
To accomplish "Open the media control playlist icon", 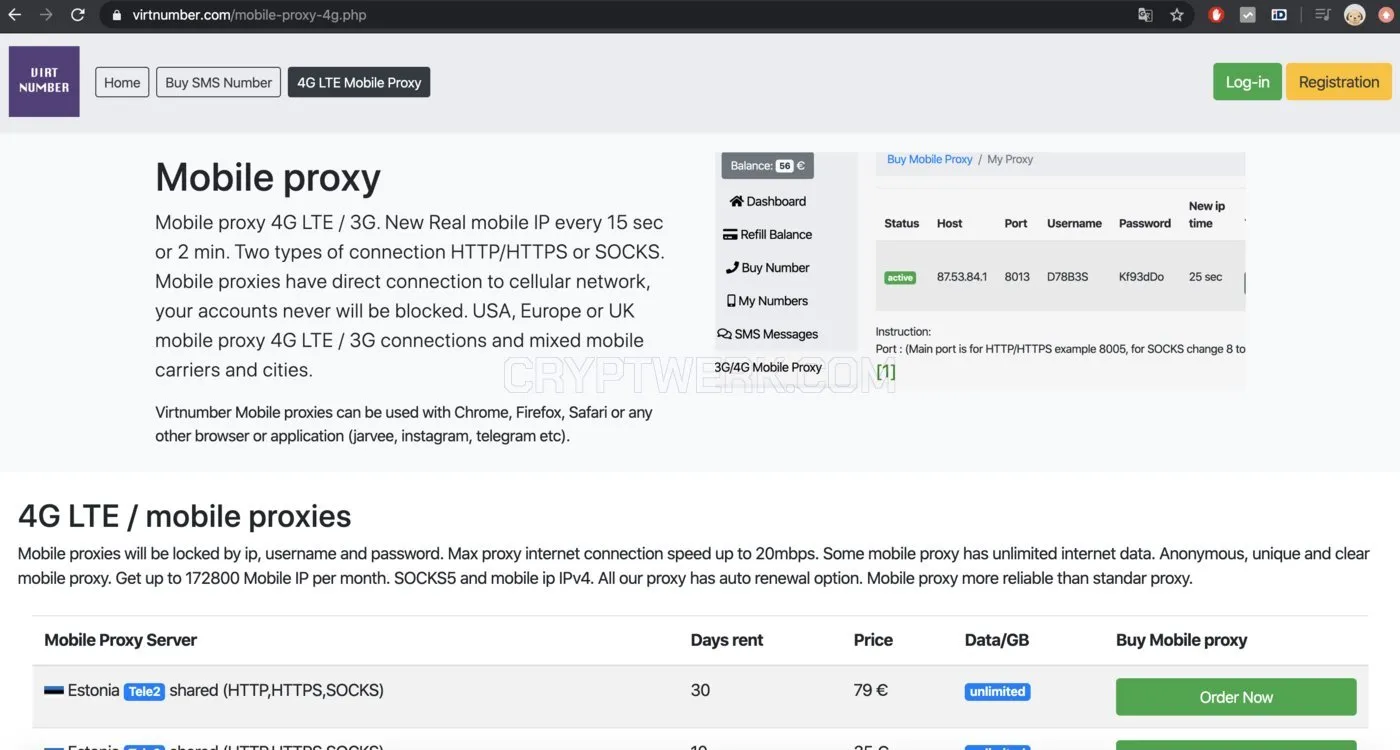I will click(x=1323, y=15).
